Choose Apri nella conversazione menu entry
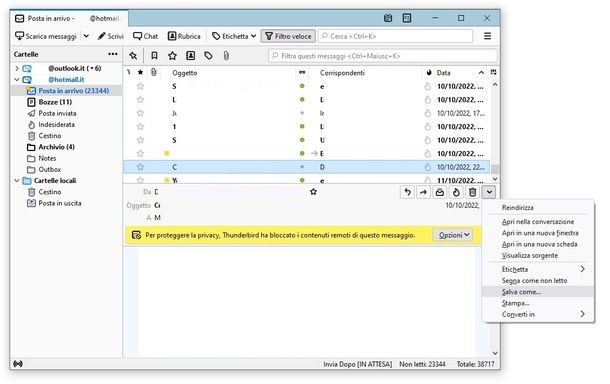Viewport: 610px width, 384px height. [x=538, y=222]
